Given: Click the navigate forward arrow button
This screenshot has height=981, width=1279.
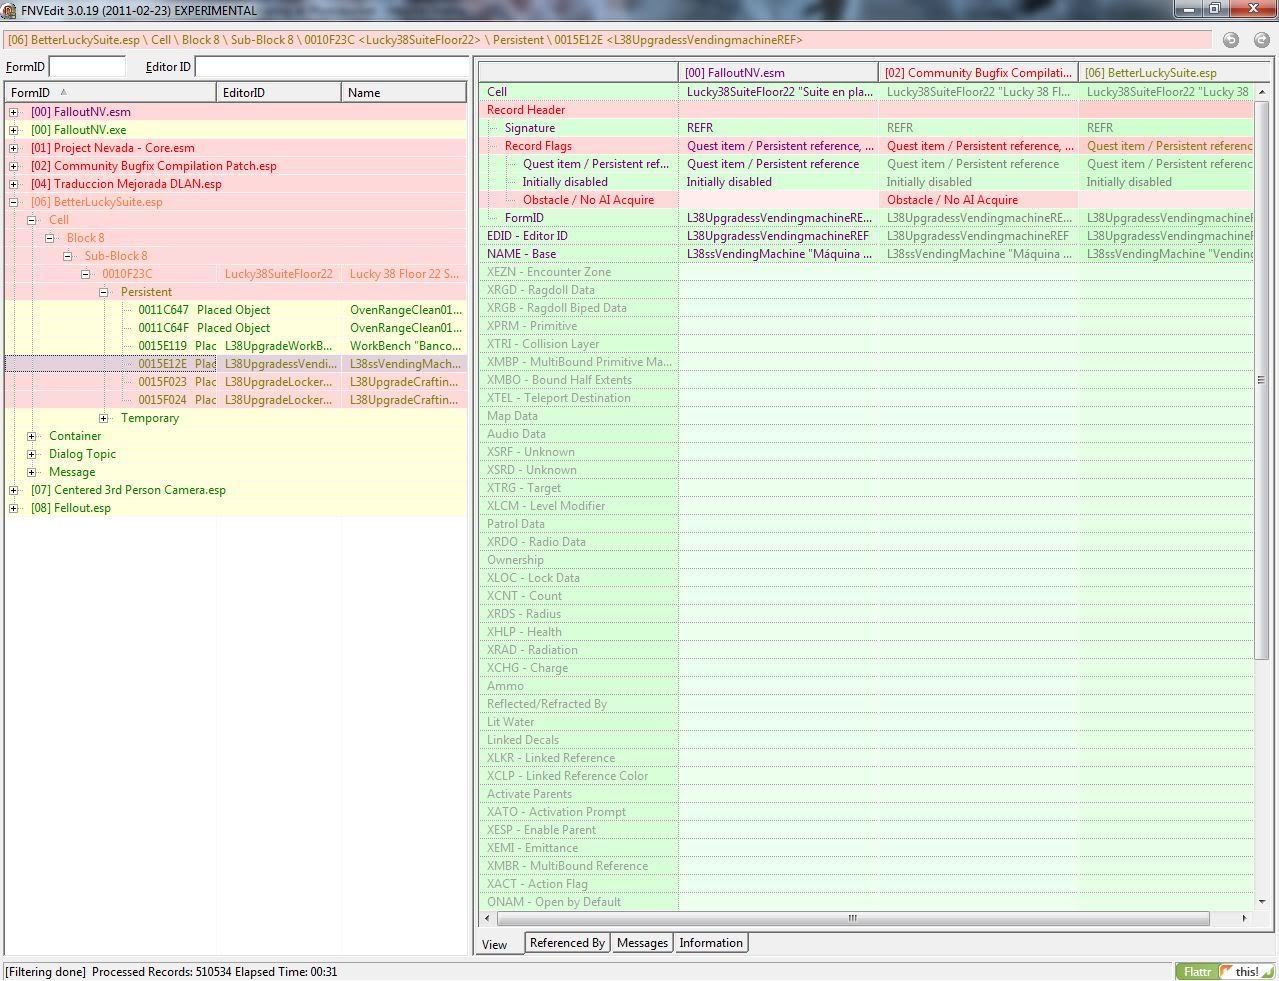Looking at the screenshot, I should pyautogui.click(x=1261, y=40).
